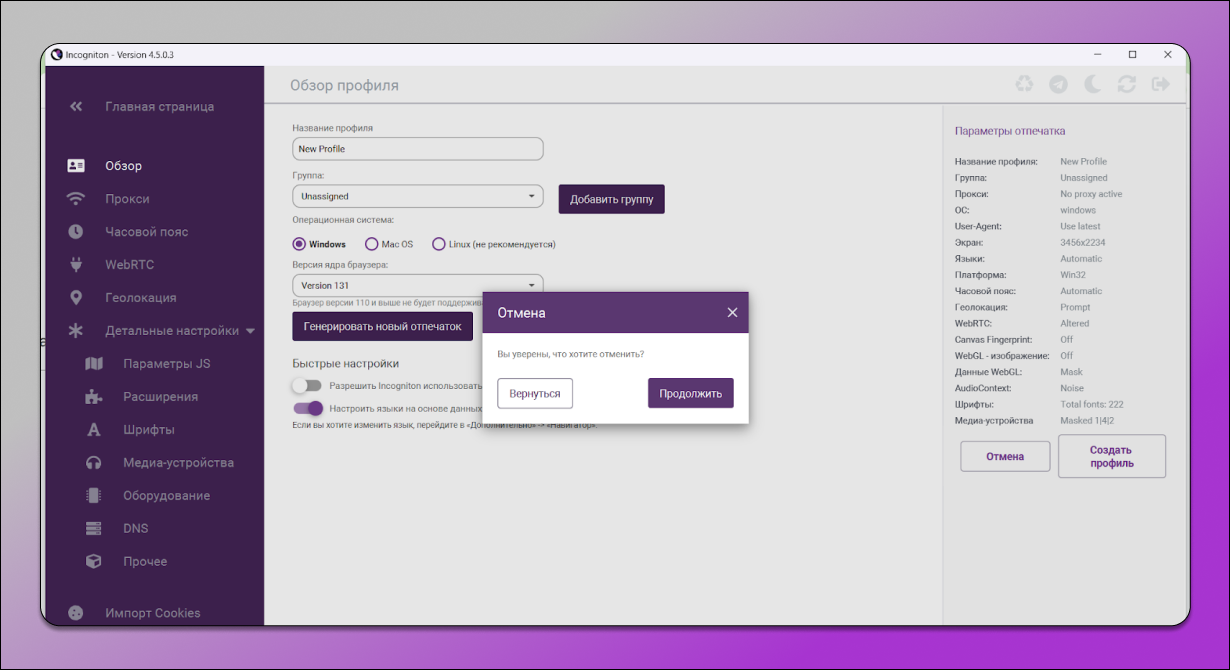The height and width of the screenshot is (670, 1230).
Task: Toggle the language based on data switch
Action: coord(308,408)
